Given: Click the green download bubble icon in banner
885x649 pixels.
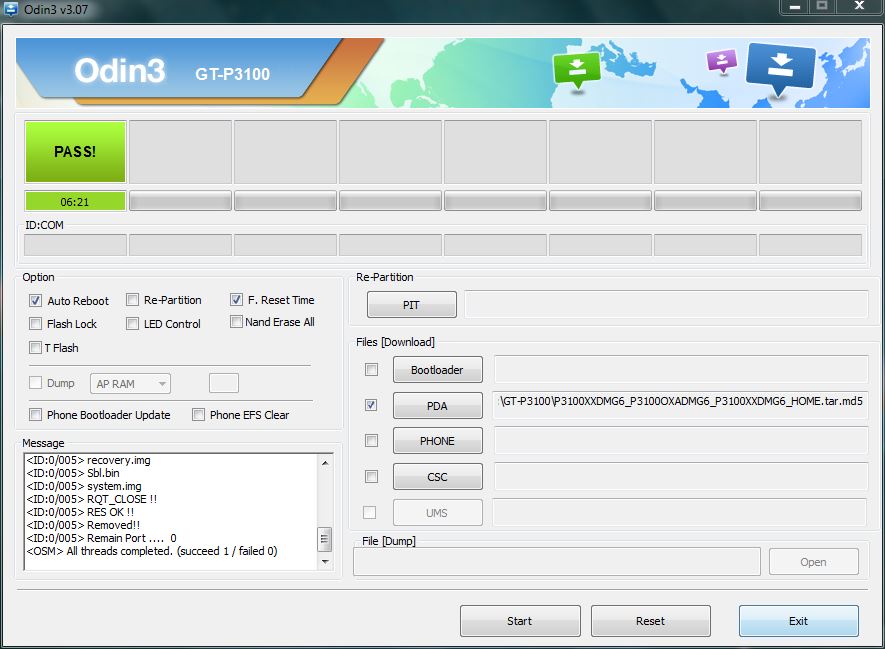Looking at the screenshot, I should click(576, 70).
